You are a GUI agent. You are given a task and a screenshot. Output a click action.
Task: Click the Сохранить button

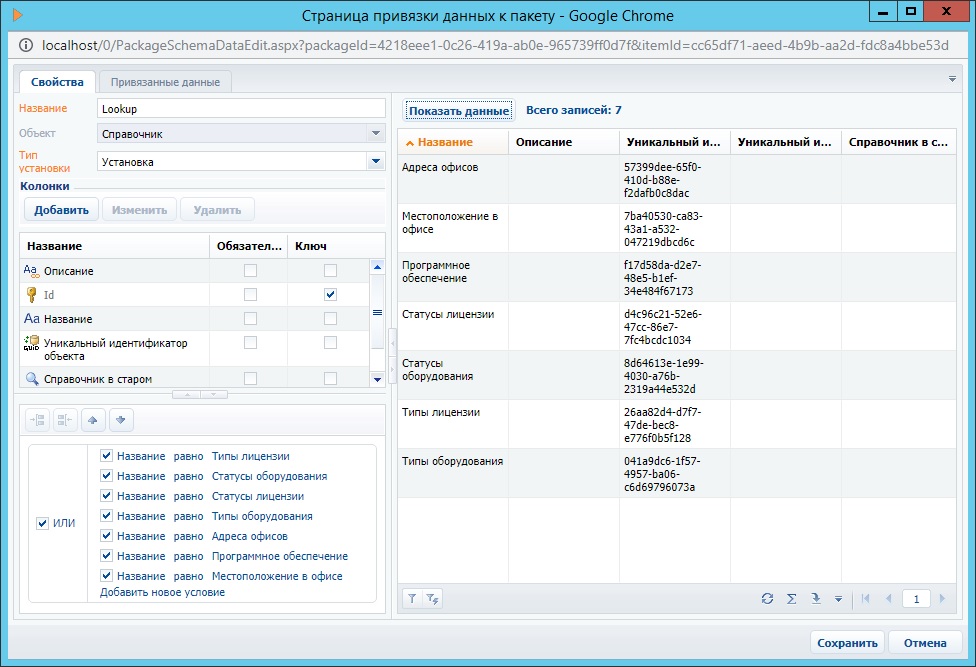tap(847, 643)
